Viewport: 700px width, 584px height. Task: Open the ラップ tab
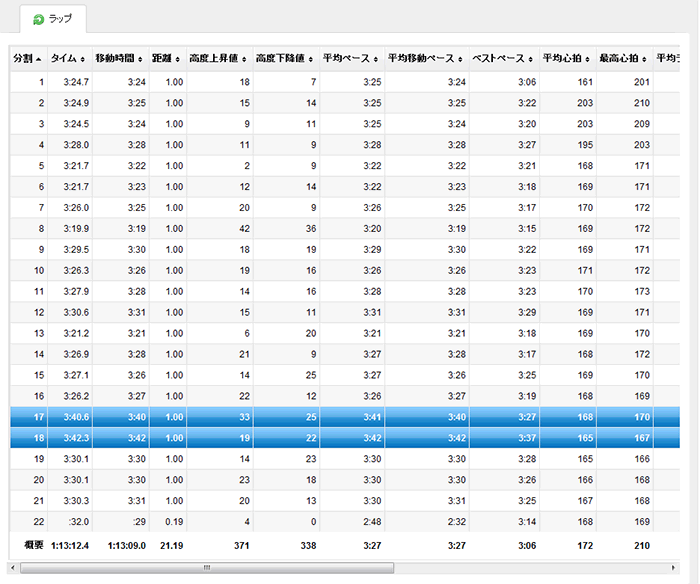click(x=53, y=20)
